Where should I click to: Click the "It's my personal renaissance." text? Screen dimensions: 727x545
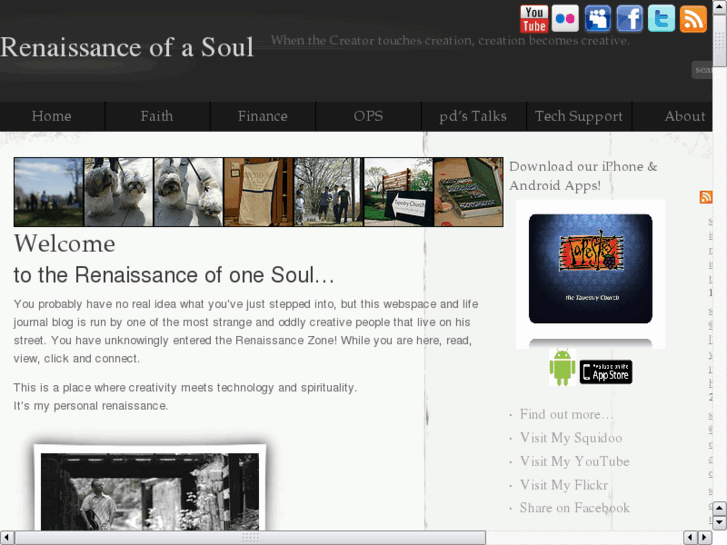tap(90, 406)
